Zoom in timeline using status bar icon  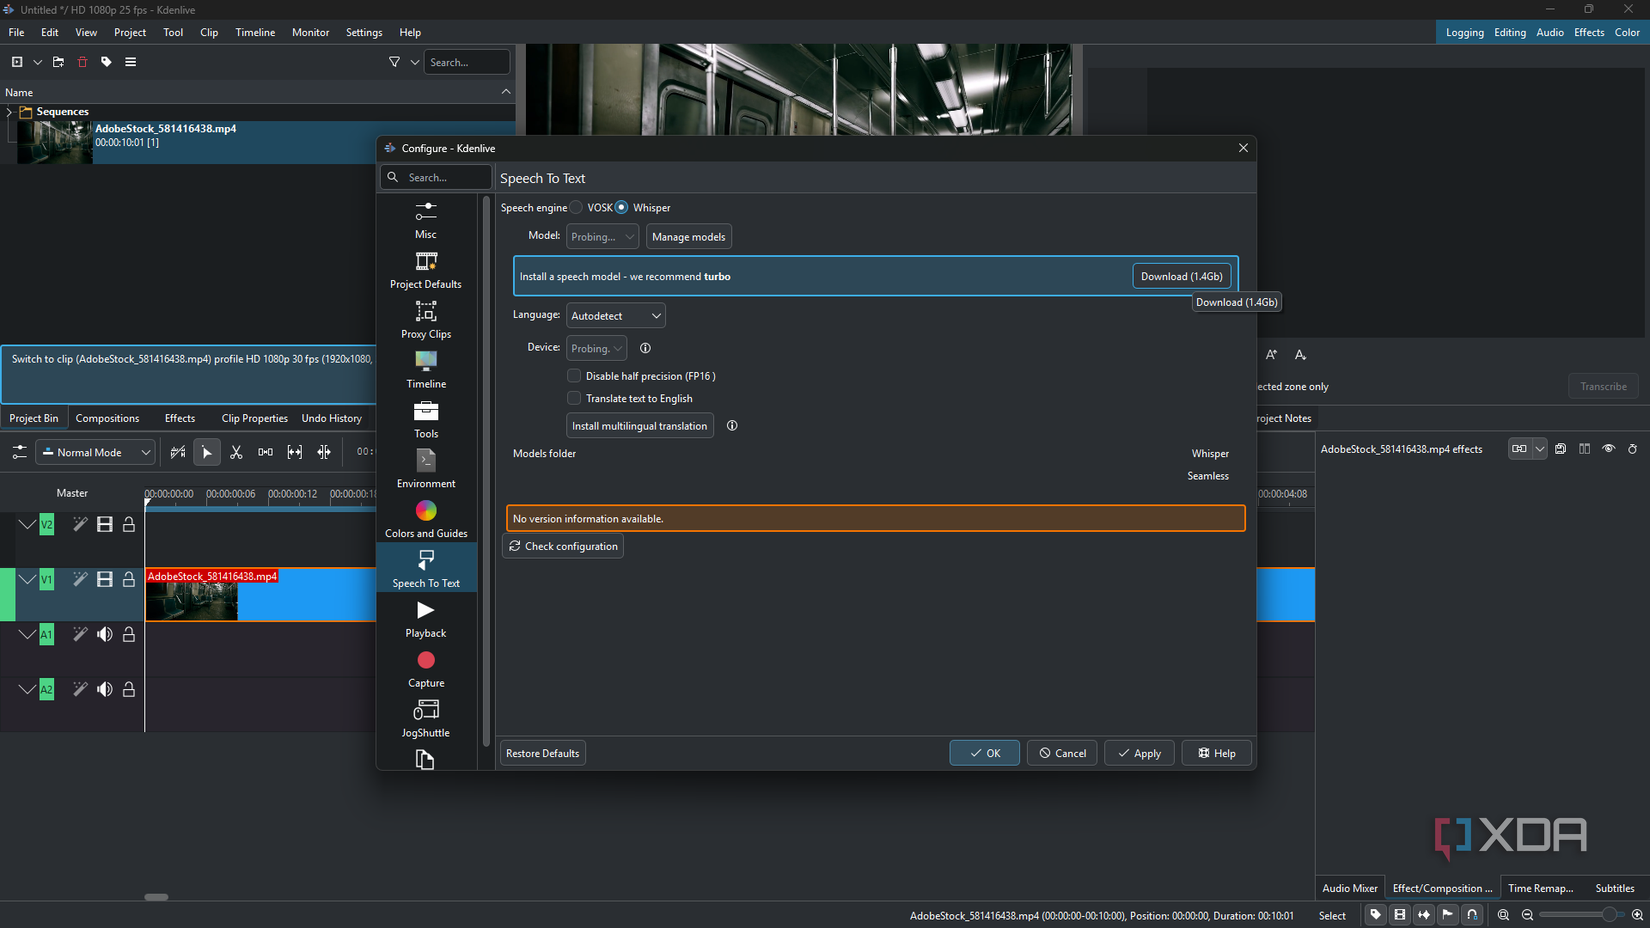tap(1636, 915)
